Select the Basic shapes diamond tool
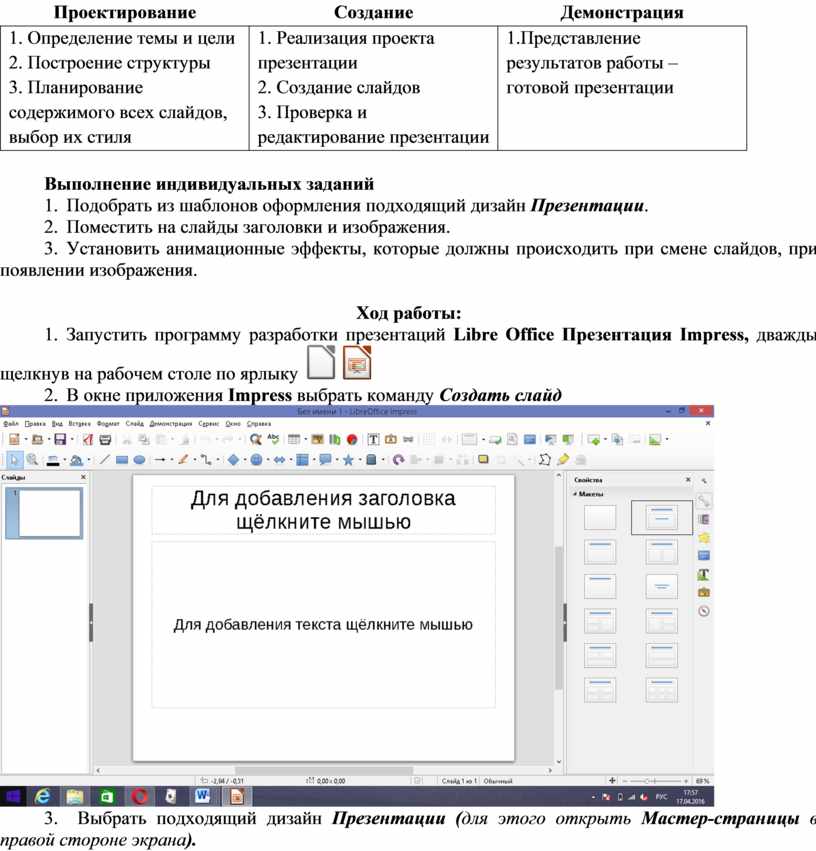The height and width of the screenshot is (851, 816). [x=233, y=460]
